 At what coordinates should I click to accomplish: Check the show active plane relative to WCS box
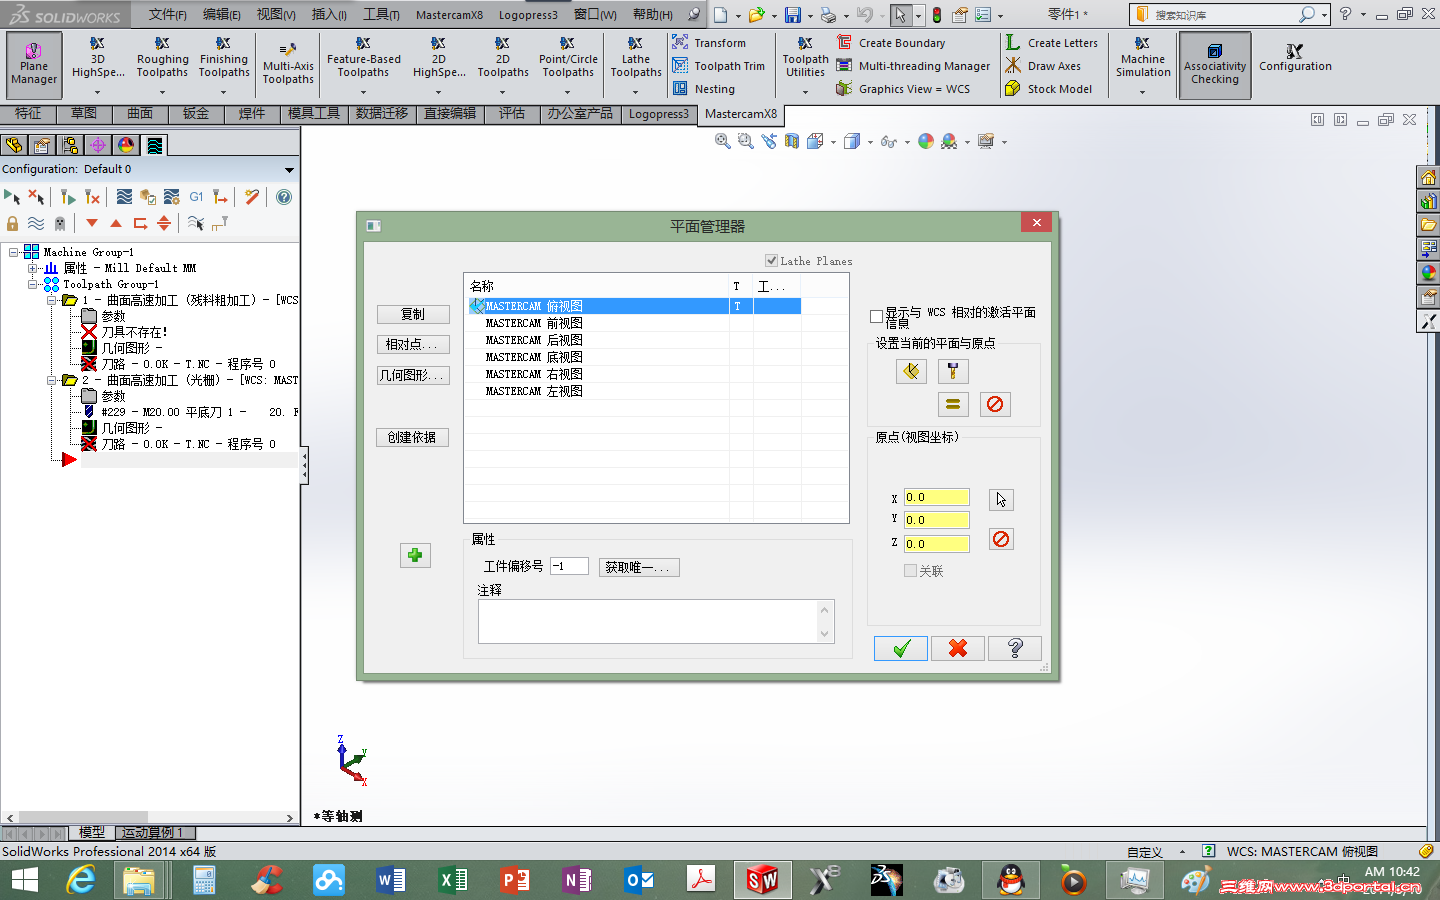click(877, 316)
